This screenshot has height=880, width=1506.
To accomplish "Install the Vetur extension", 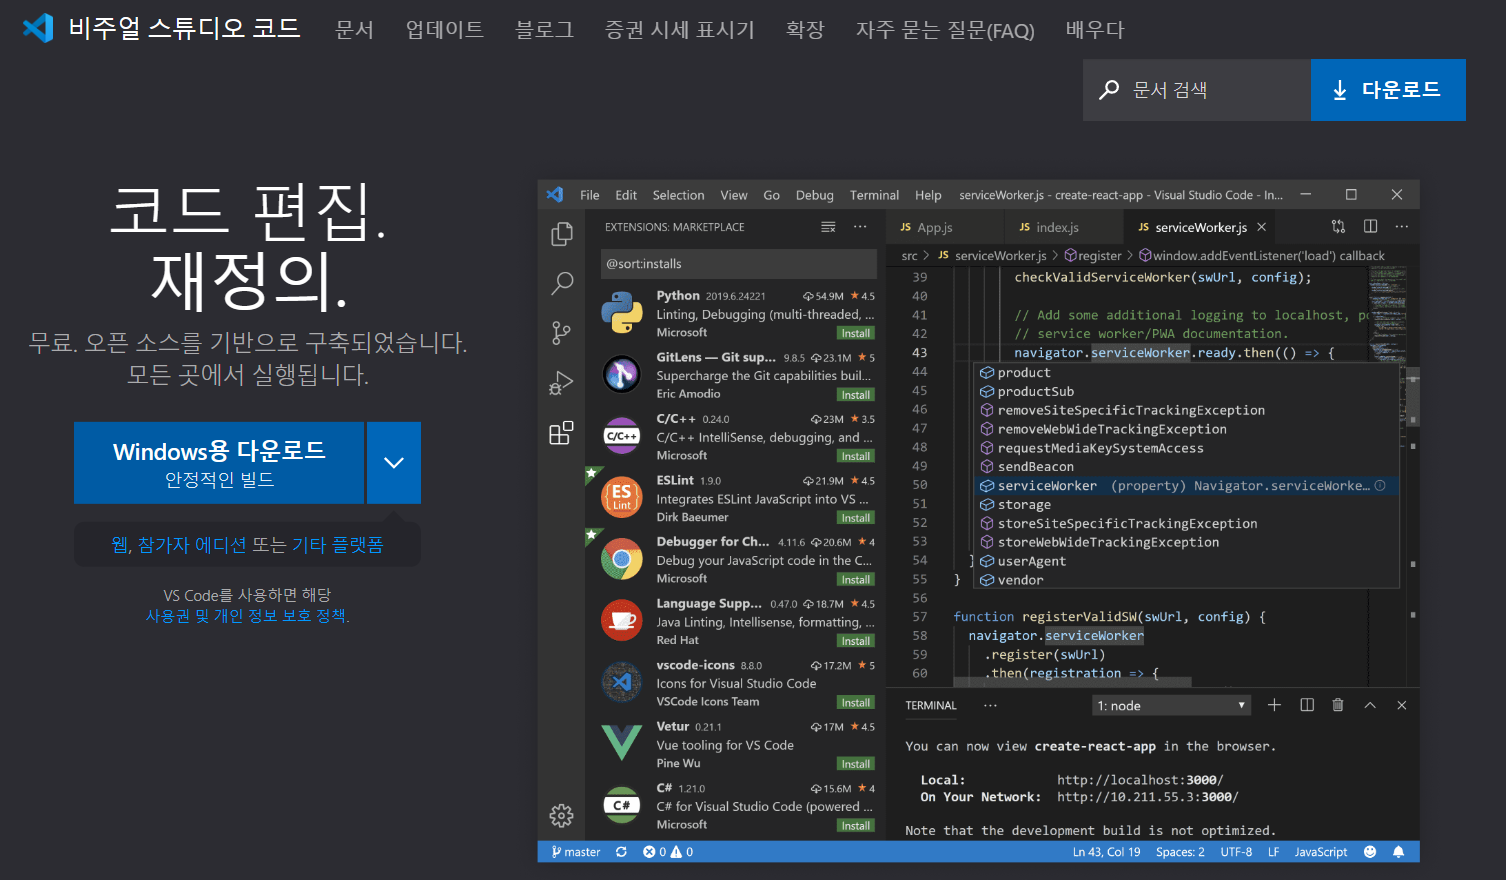I will [856, 764].
